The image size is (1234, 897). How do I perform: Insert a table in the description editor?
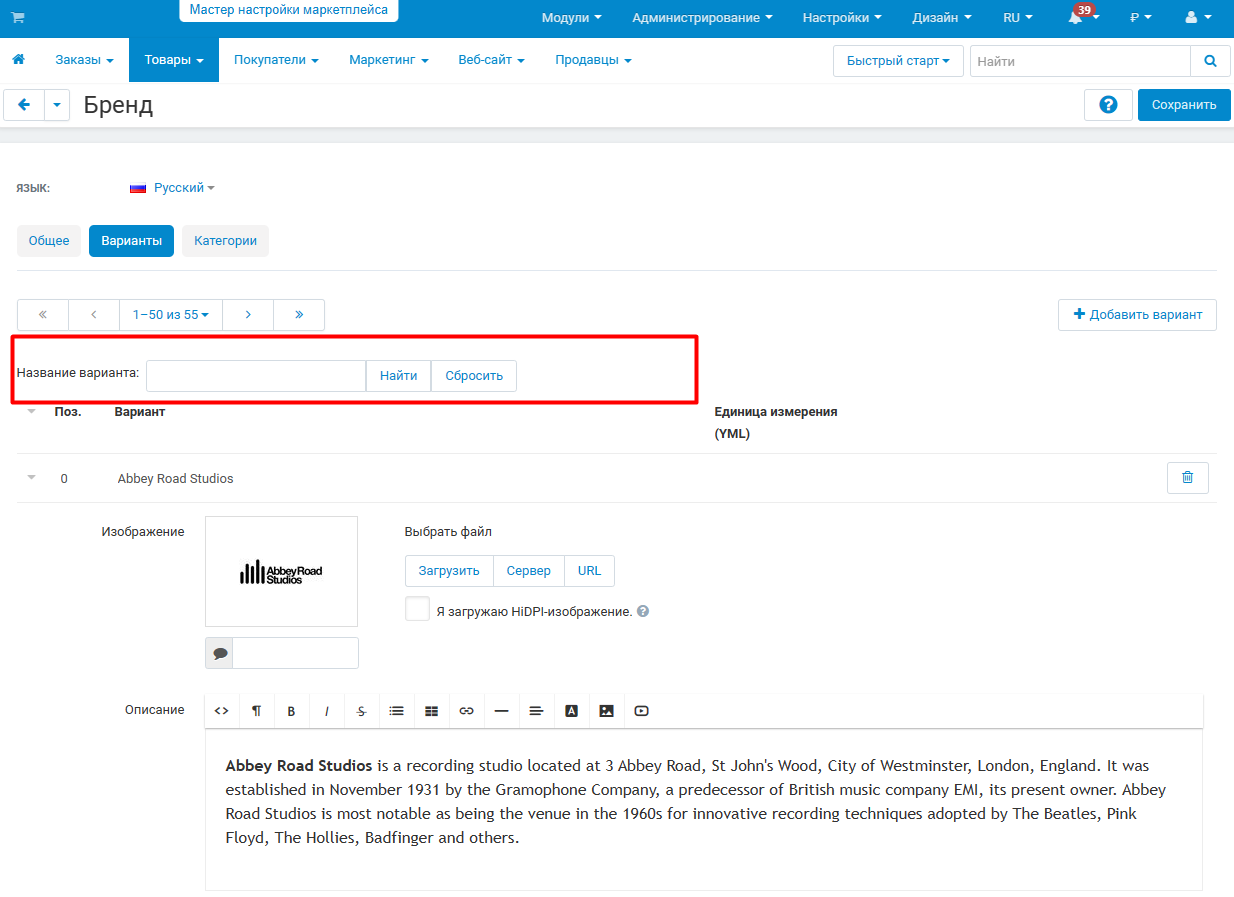(432, 711)
